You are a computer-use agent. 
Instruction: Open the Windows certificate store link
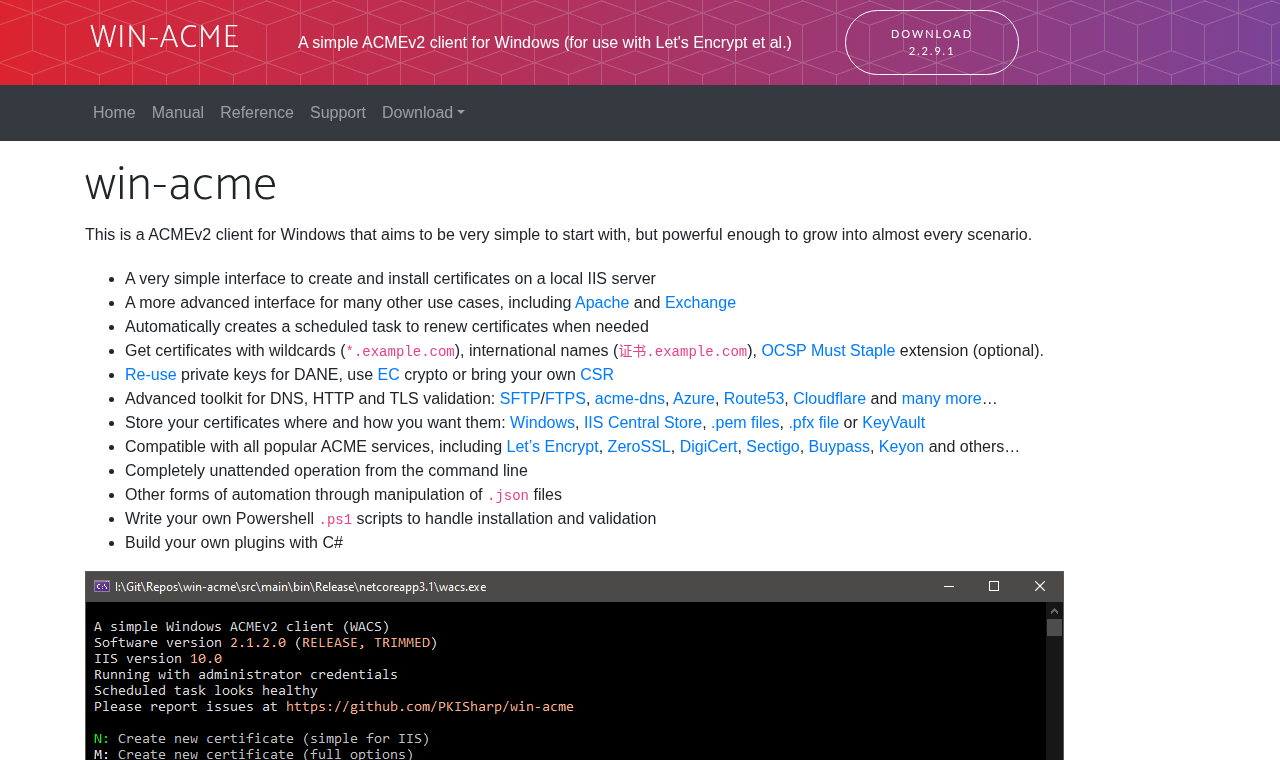click(542, 423)
